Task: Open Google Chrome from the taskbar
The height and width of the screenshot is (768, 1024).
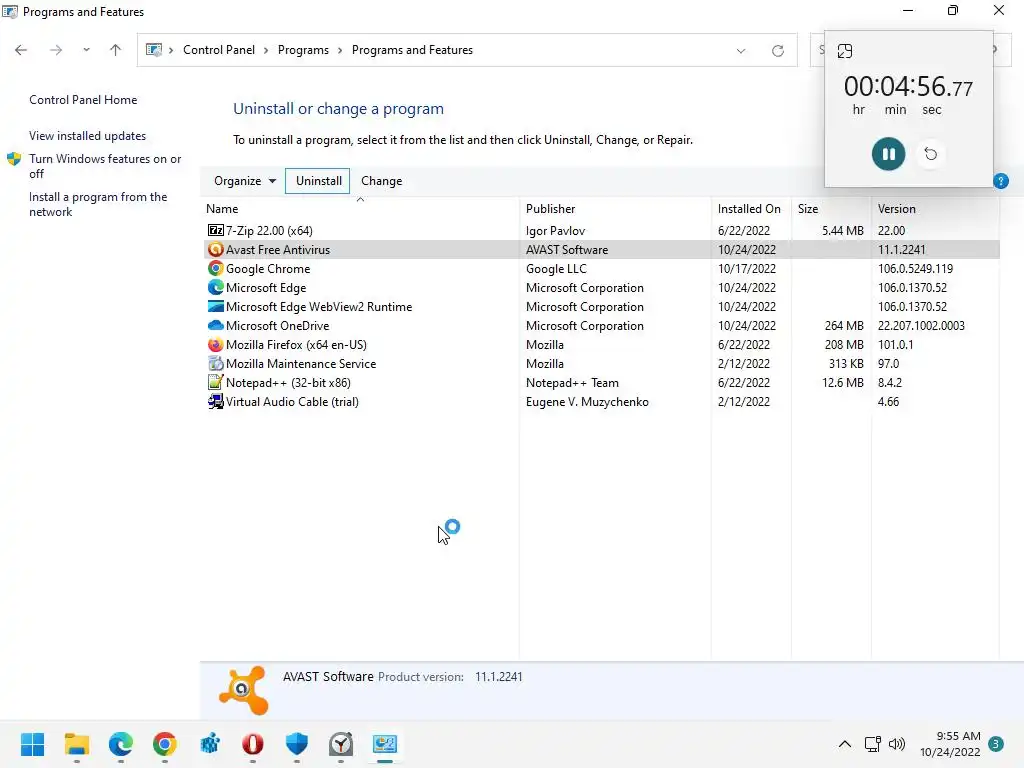Action: pyautogui.click(x=165, y=744)
